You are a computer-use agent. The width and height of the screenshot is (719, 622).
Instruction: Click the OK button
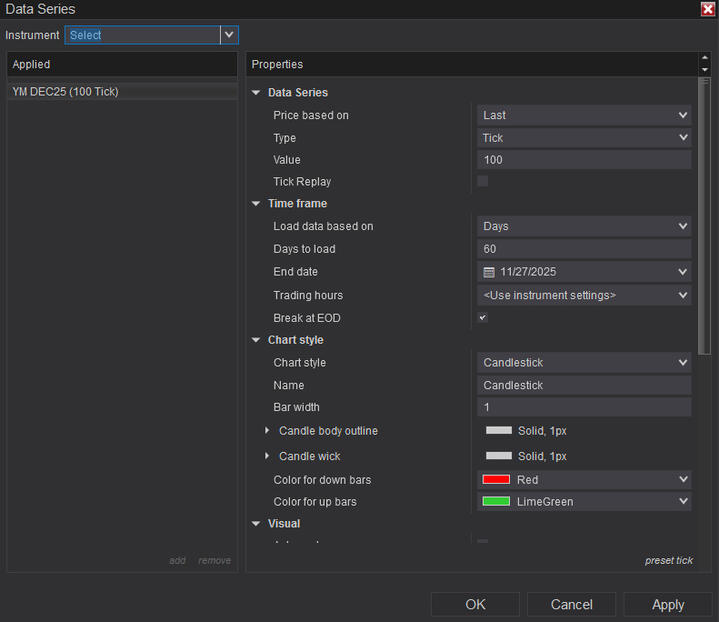click(x=475, y=604)
